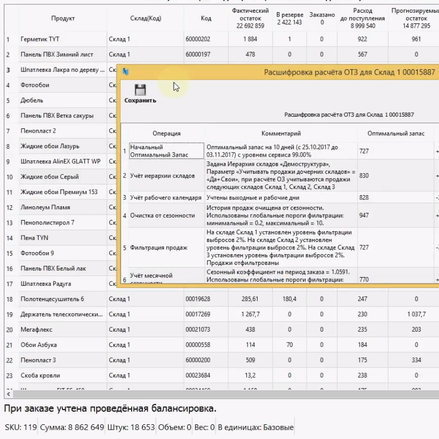Select the Учёт иерархии складов operation
The image size is (439, 439).
[x=162, y=176]
